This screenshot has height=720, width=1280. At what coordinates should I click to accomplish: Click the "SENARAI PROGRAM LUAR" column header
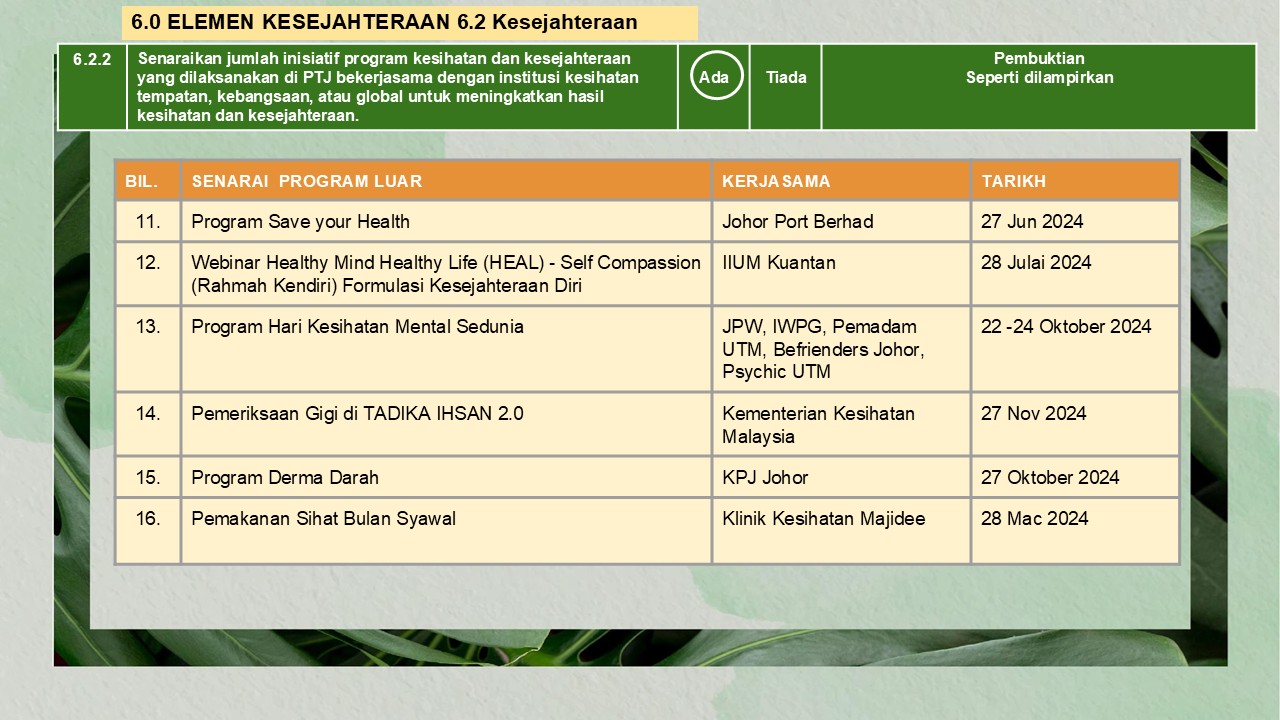[x=306, y=181]
